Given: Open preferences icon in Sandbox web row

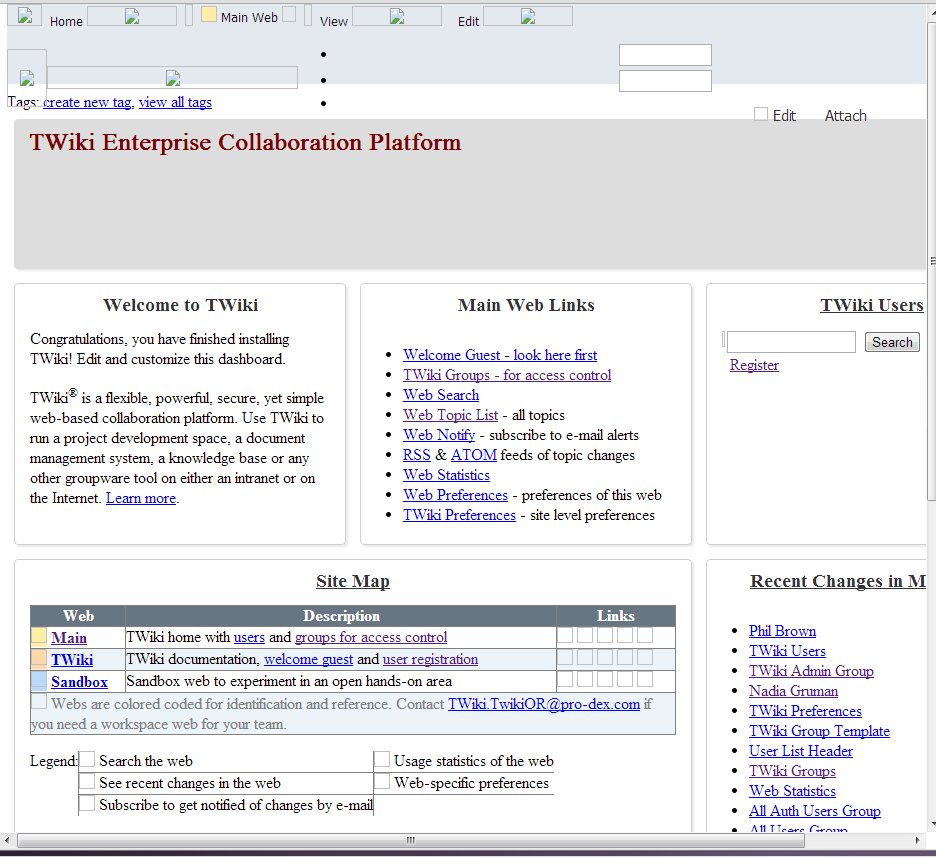Looking at the screenshot, I should 645,680.
